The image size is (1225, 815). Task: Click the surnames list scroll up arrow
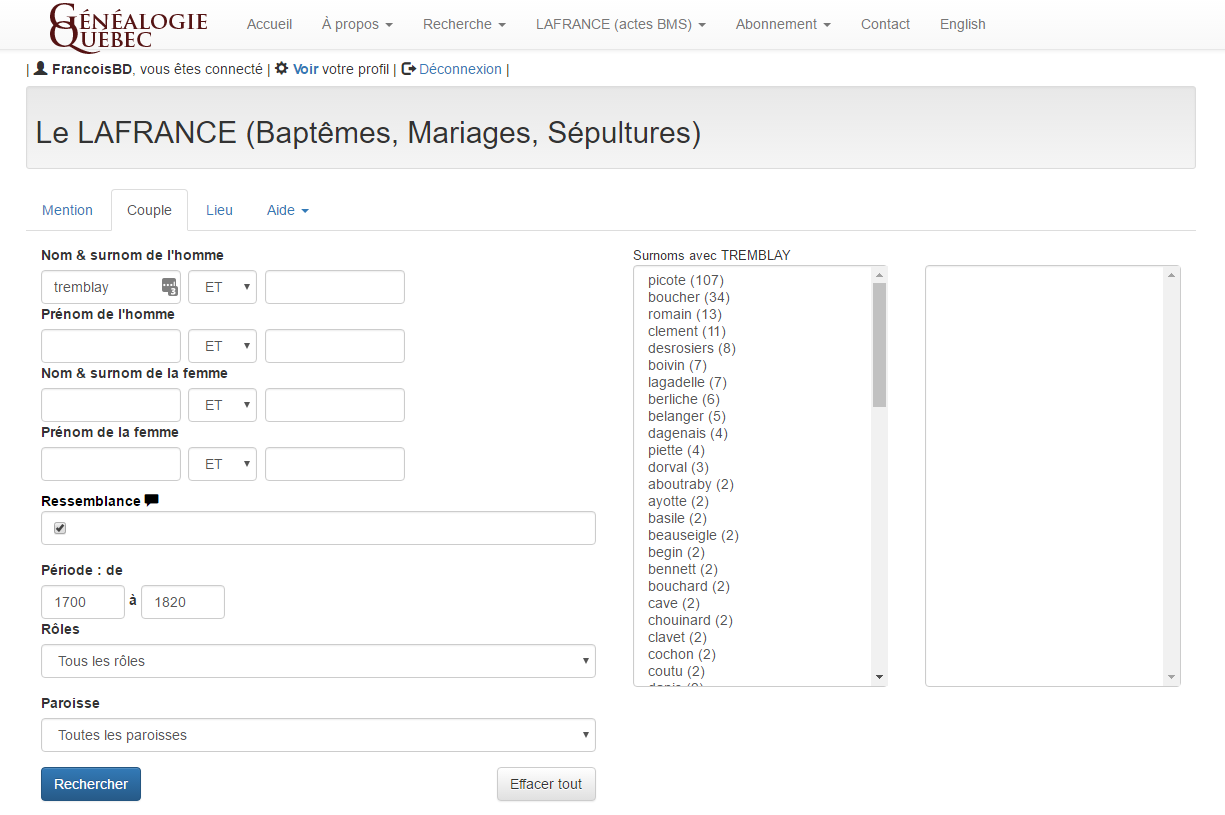click(879, 275)
